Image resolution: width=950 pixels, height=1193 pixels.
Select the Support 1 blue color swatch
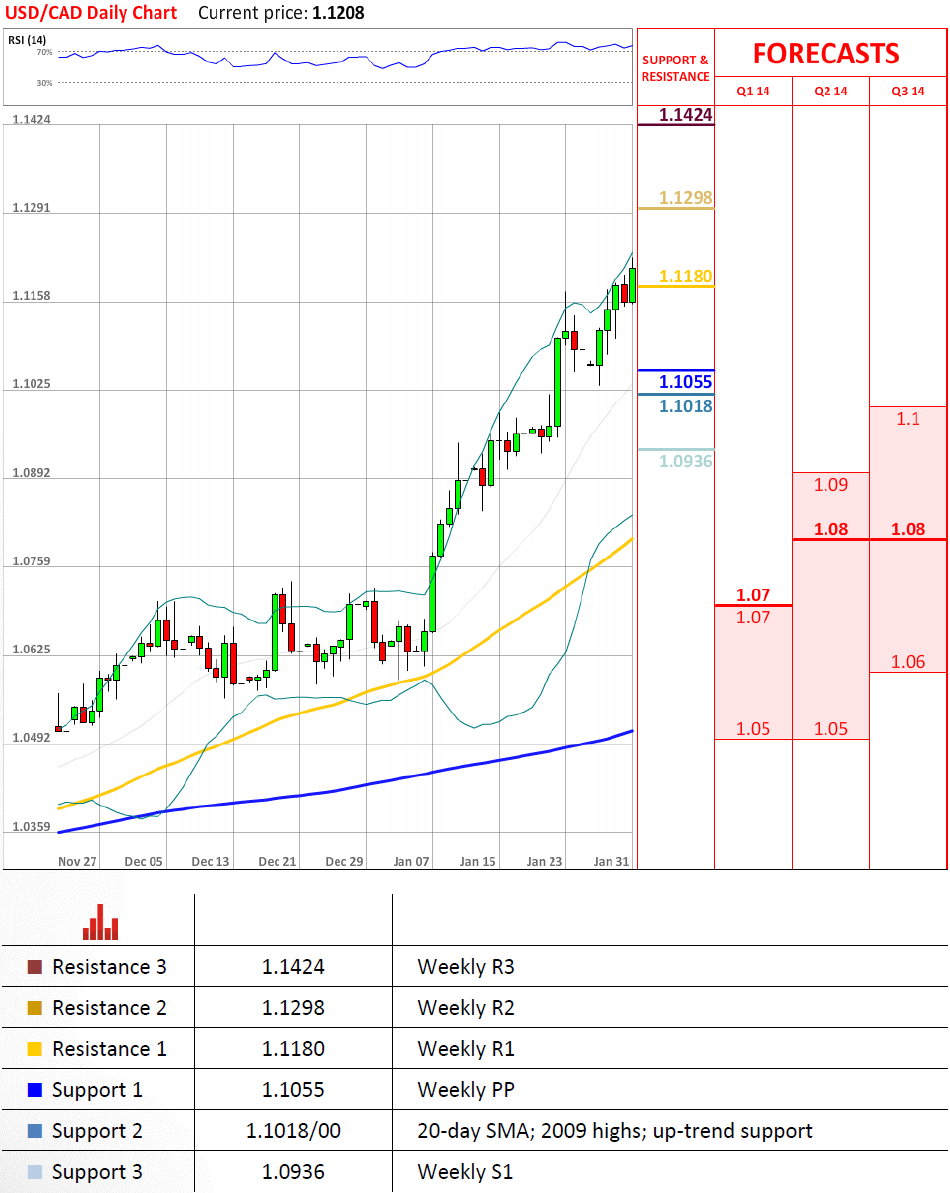tap(35, 1090)
